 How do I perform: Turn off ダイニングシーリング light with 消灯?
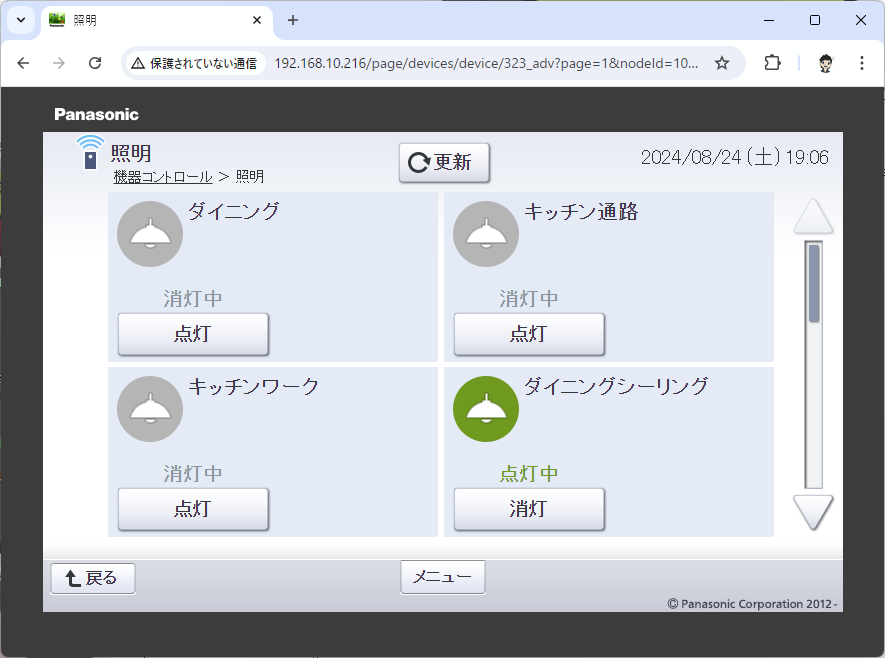point(529,509)
